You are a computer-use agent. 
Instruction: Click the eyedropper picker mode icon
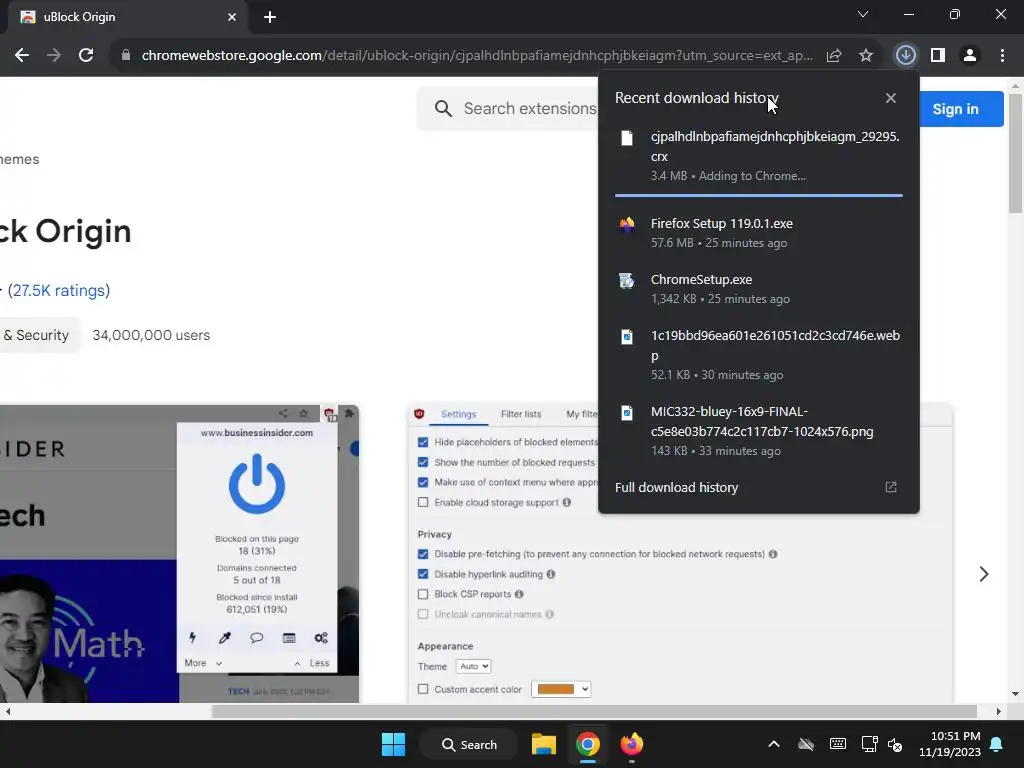225,637
